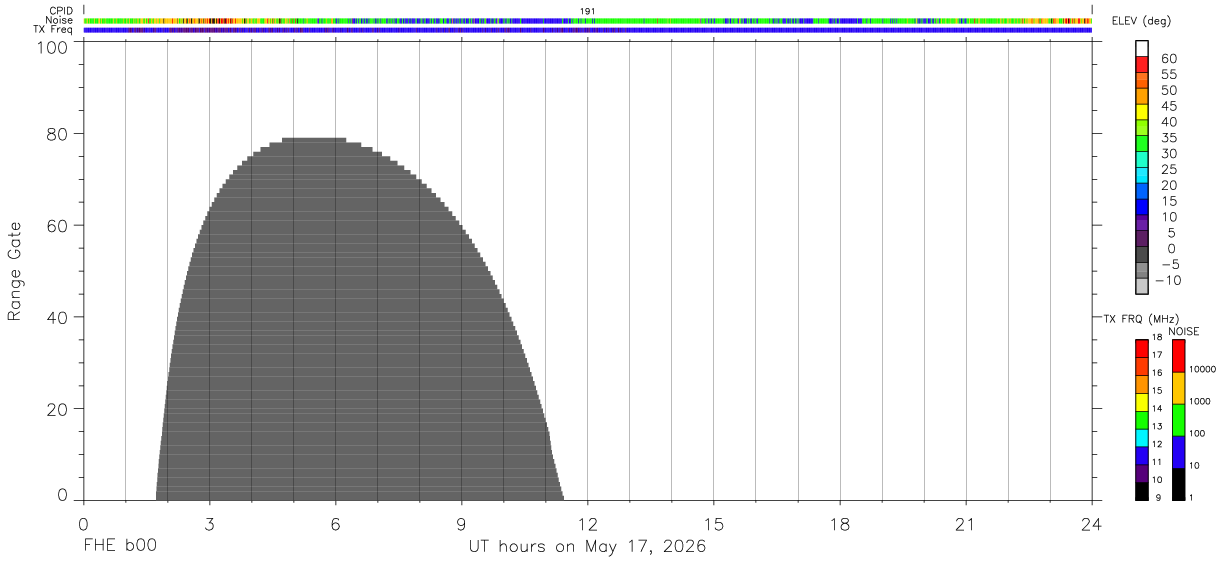The height and width of the screenshot is (567, 1228).
Task: Click the 'Range Gate' y-axis label
Action: click(15, 271)
